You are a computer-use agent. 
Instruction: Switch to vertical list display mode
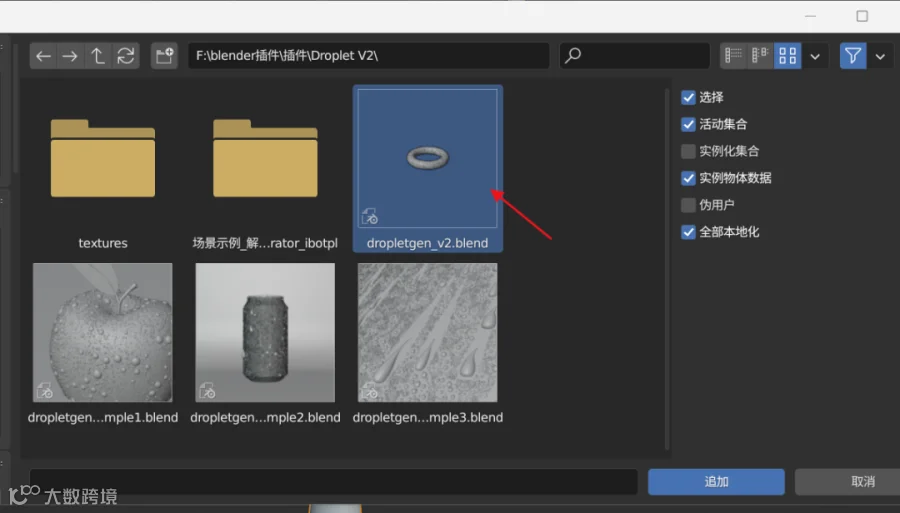point(734,56)
